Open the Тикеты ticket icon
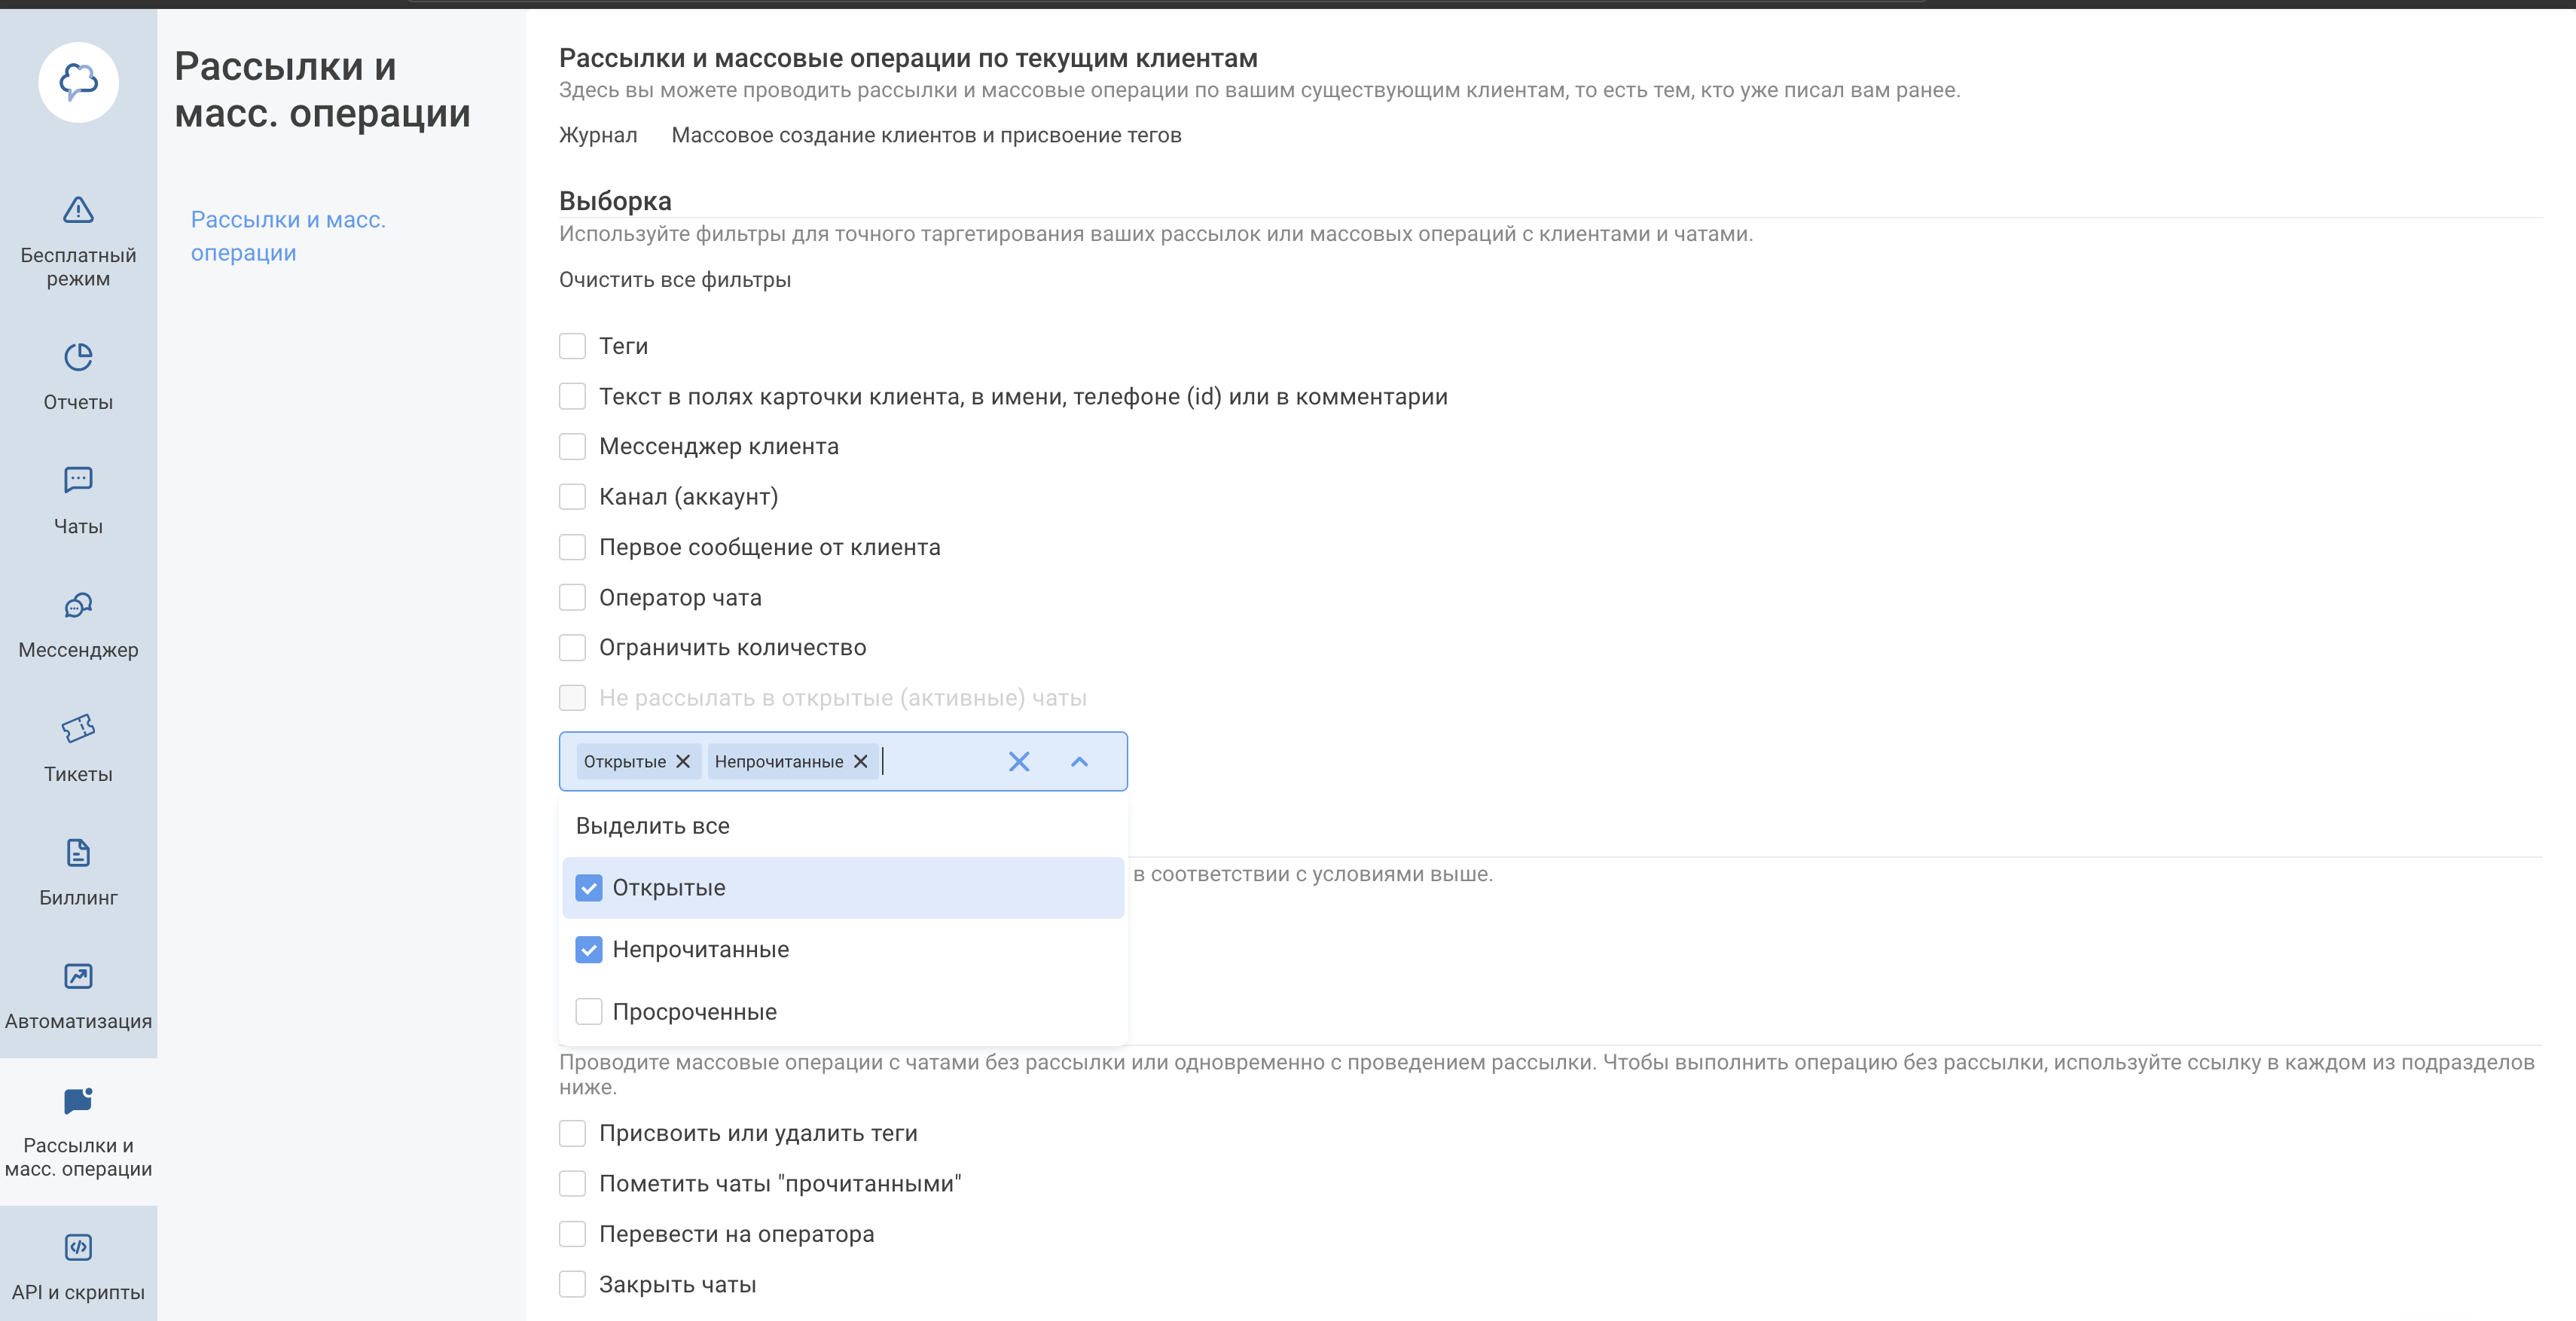2576x1321 pixels. click(x=78, y=729)
